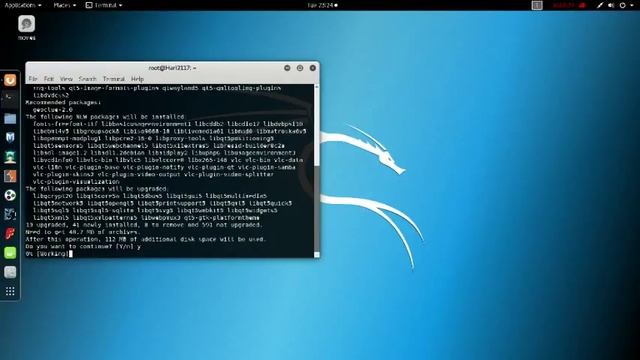Show all applications grid
Image resolution: width=640 pixels, height=360 pixels.
tap(10, 291)
